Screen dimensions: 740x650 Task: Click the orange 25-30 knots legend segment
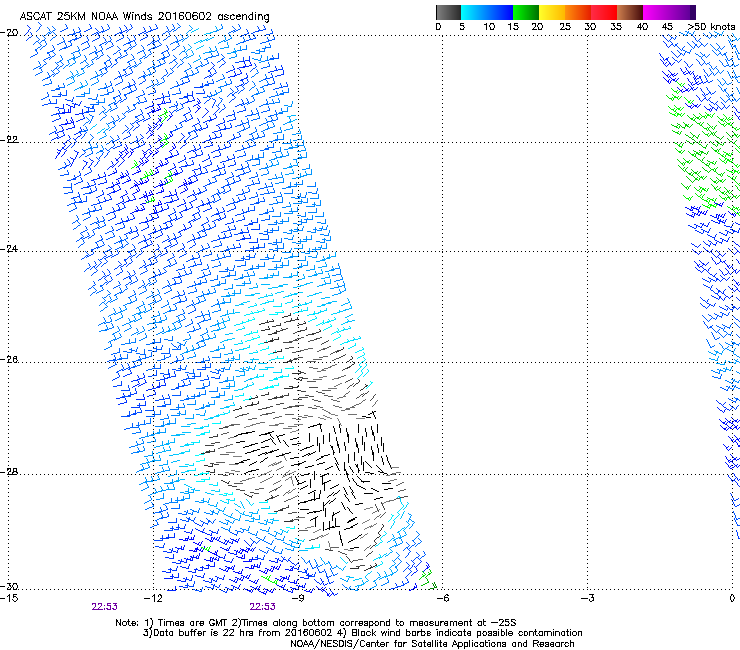click(x=578, y=12)
